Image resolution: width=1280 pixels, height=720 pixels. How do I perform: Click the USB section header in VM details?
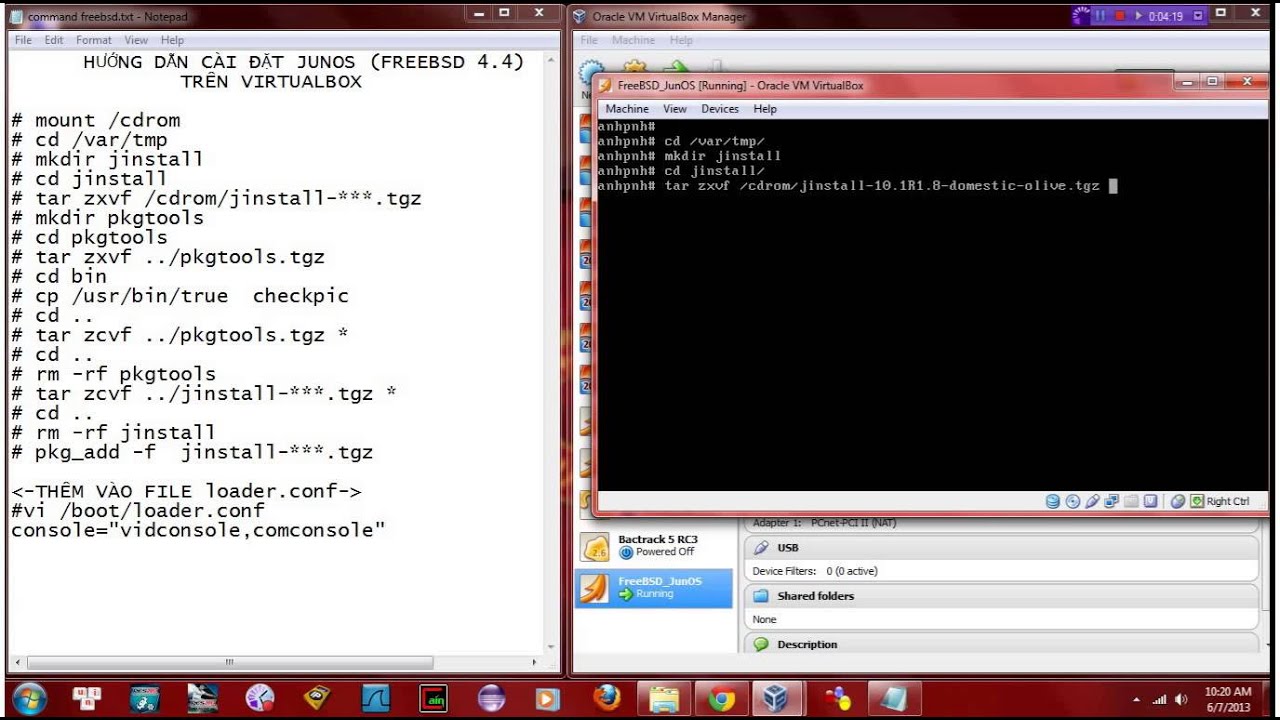point(1001,548)
